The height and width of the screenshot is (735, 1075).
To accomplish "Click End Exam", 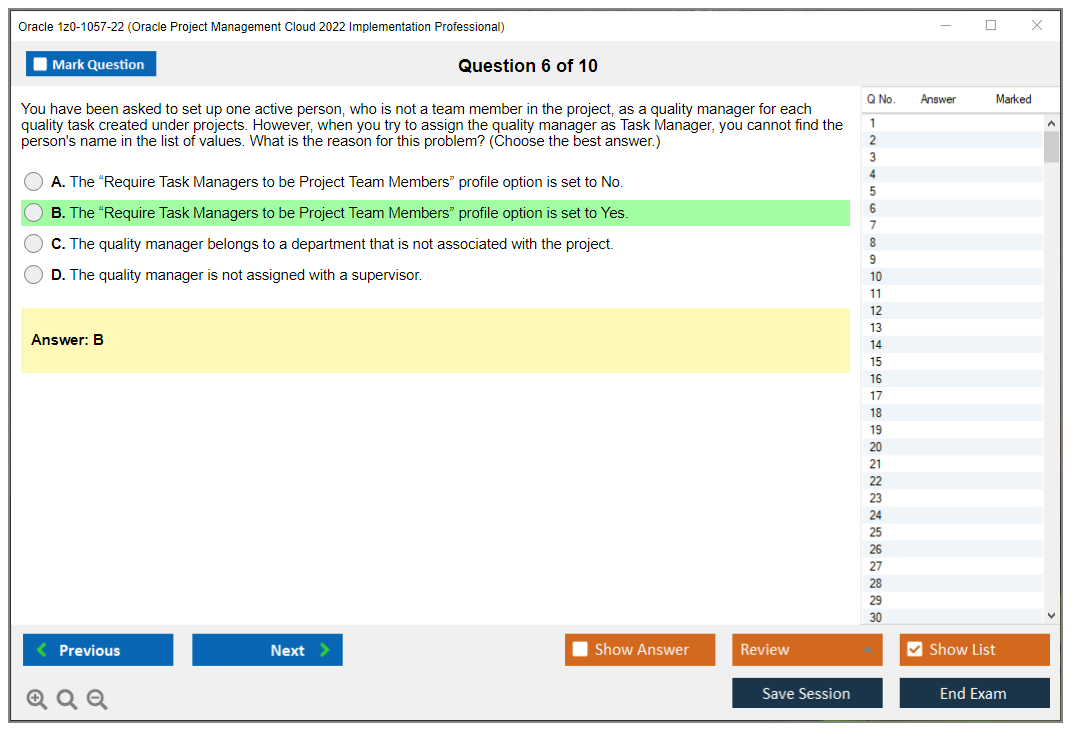I will tap(974, 692).
